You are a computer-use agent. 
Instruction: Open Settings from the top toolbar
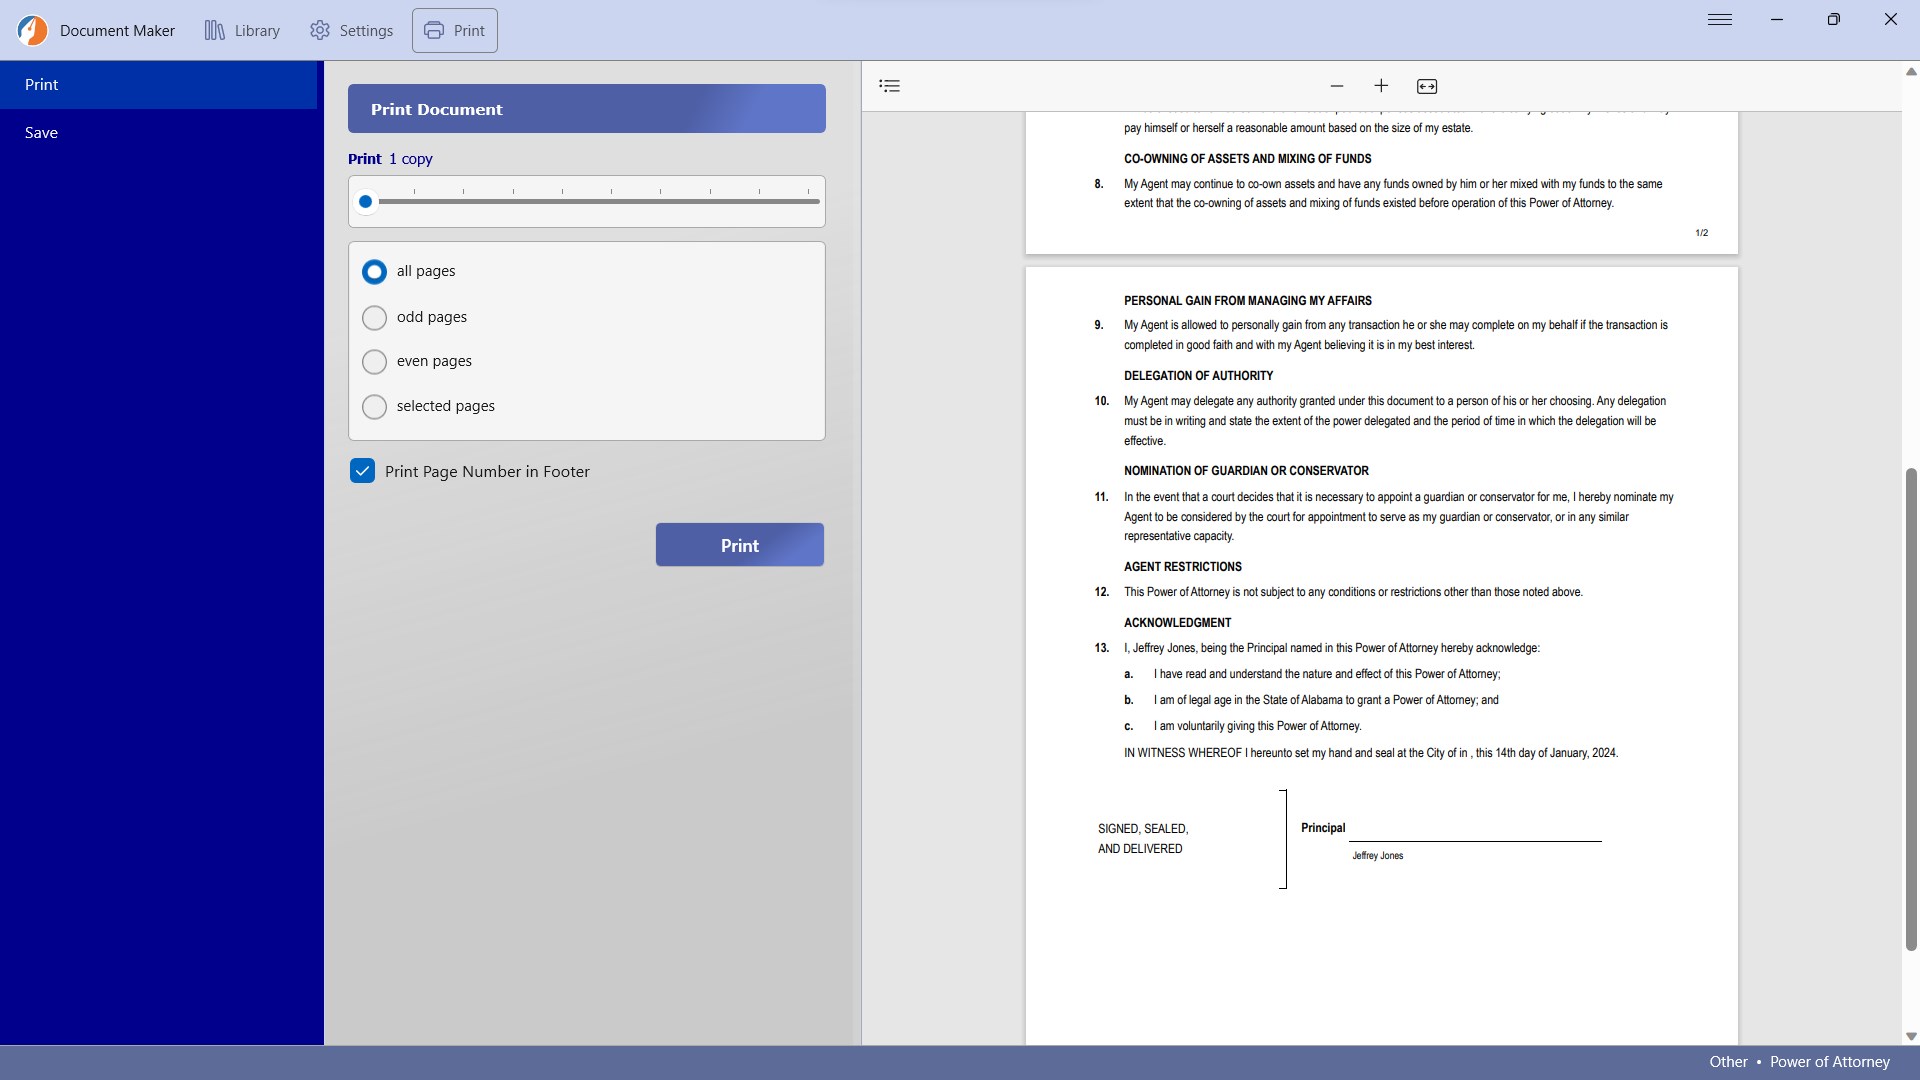[x=351, y=30]
